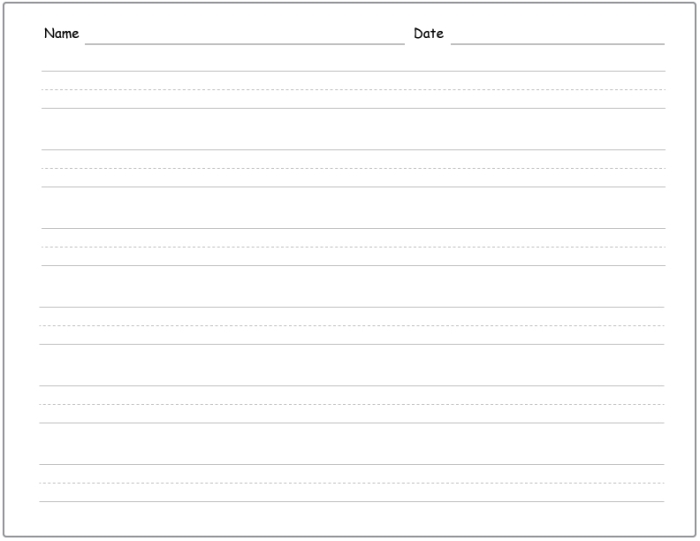Click the Name label text
Screen dimensions: 700x541
pos(61,33)
